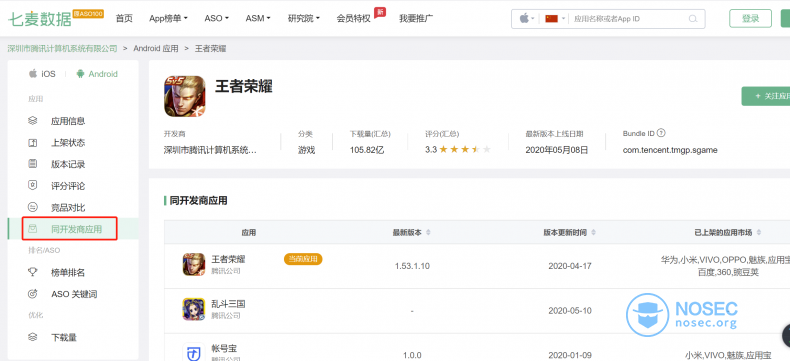This screenshot has width=790, height=361.
Task: Expand the ASM dropdown menu
Action: click(258, 19)
